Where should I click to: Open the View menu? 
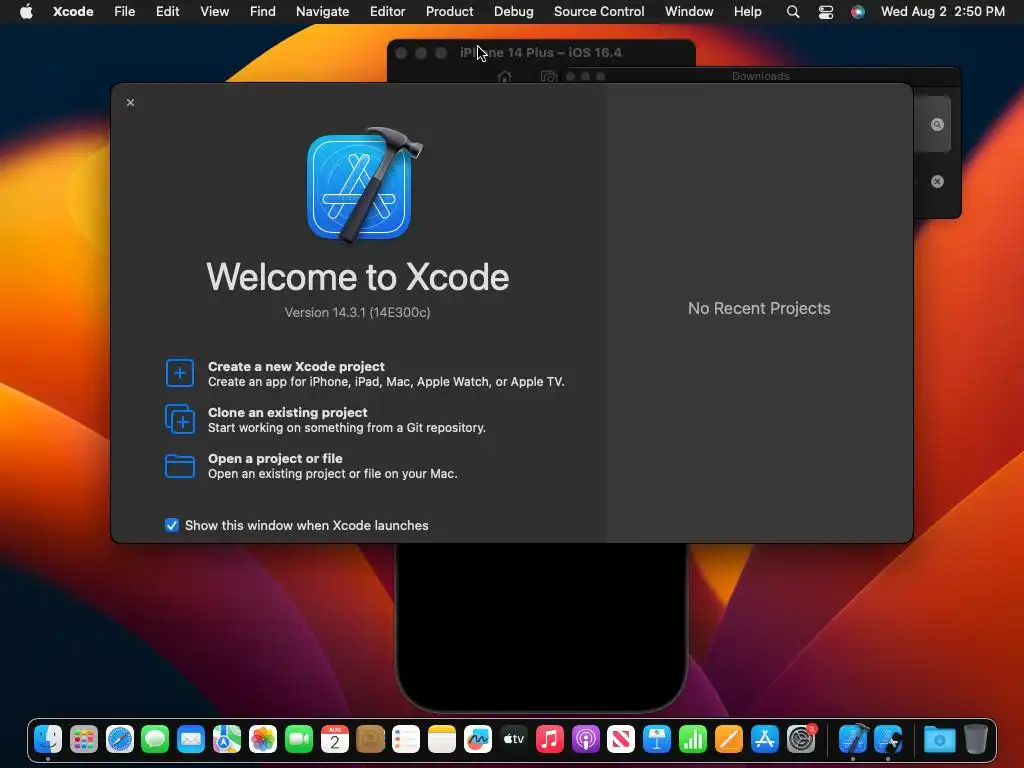click(214, 12)
